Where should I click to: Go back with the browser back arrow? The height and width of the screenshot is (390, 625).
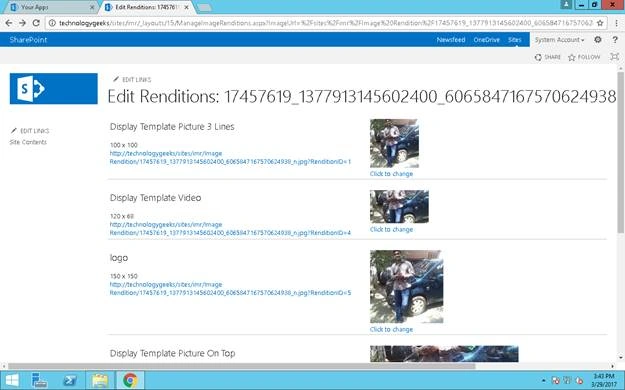(9, 23)
